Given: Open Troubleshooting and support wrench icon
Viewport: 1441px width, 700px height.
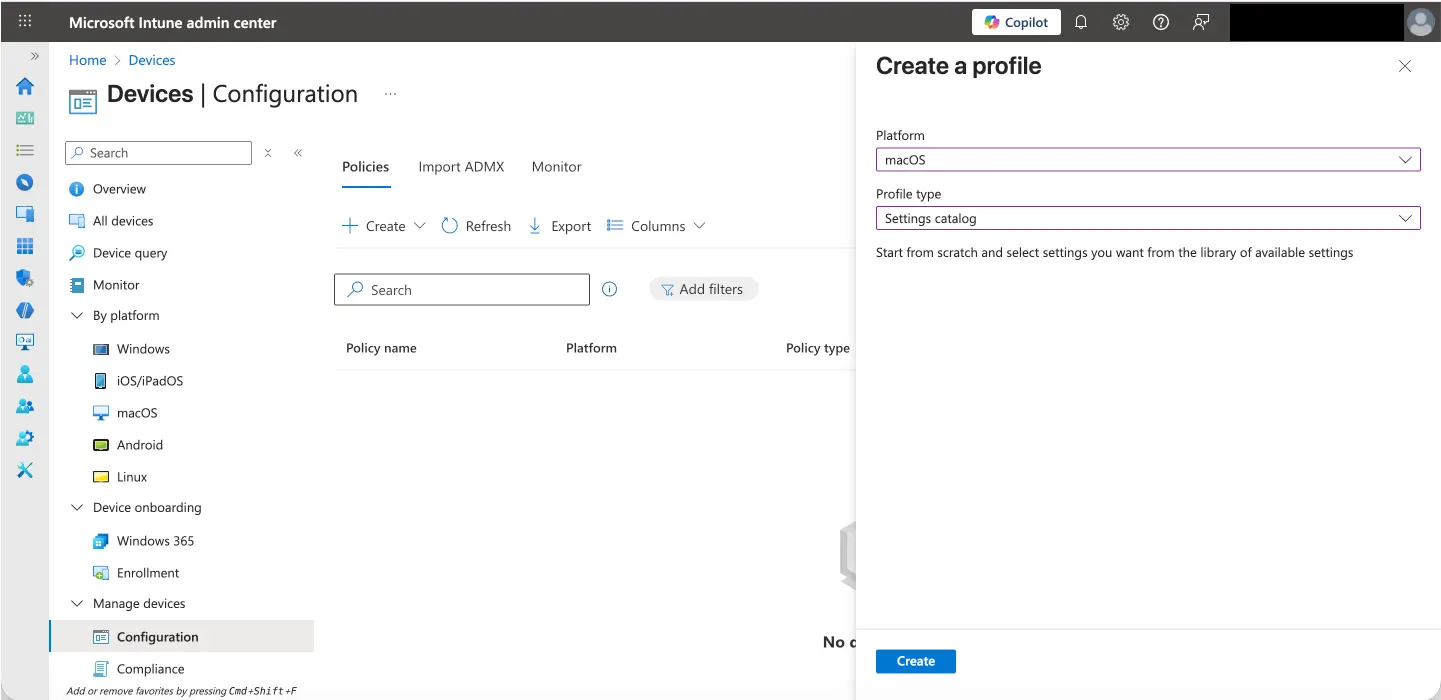Looking at the screenshot, I should click(x=24, y=469).
